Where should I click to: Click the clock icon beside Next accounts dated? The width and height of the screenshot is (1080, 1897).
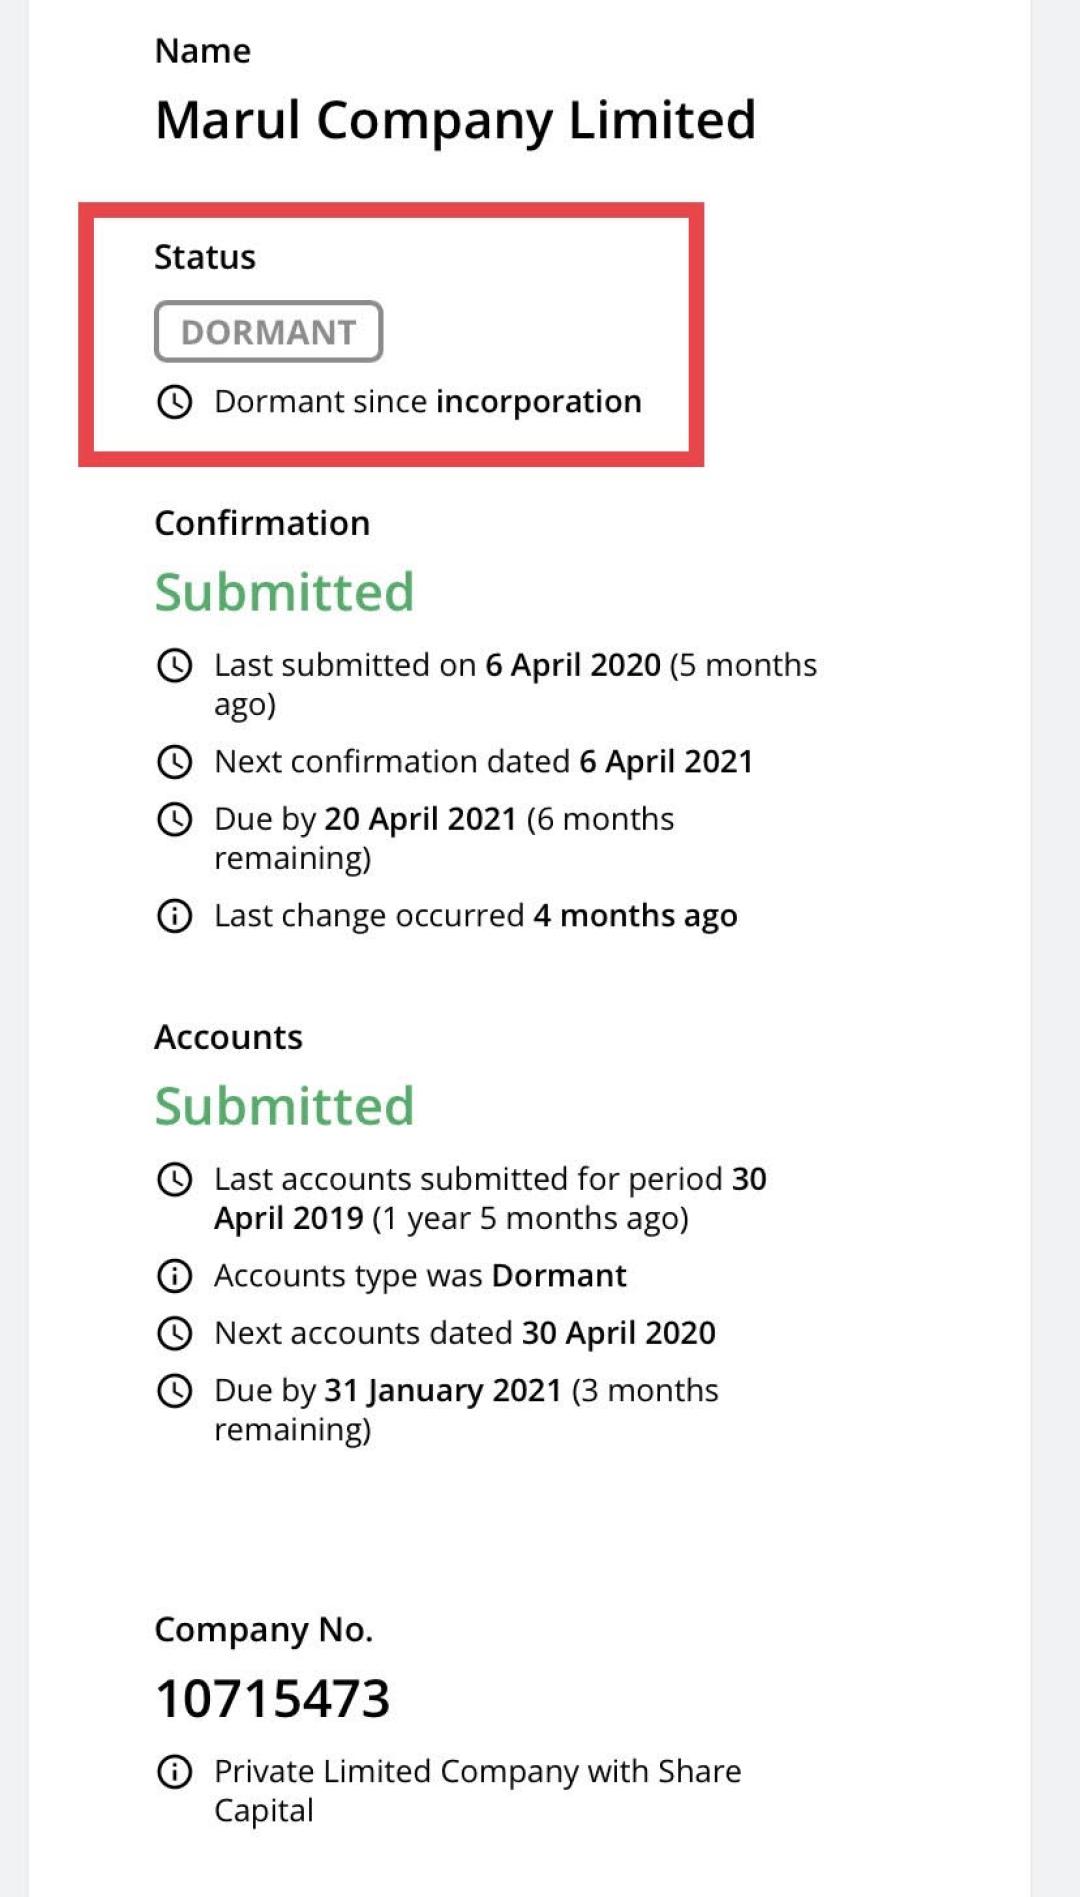tap(175, 1333)
